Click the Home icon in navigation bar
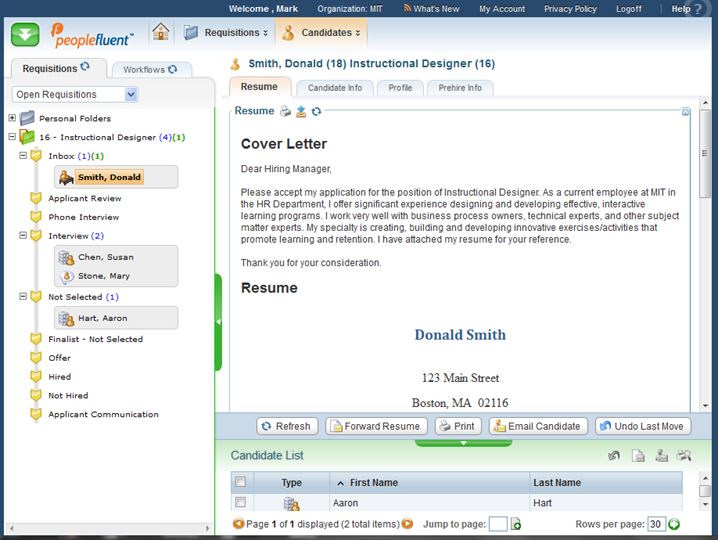The image size is (718, 540). [x=160, y=32]
